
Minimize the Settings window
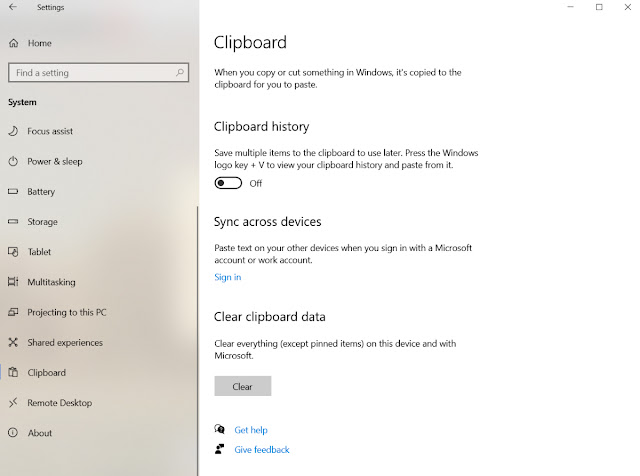click(x=571, y=7)
